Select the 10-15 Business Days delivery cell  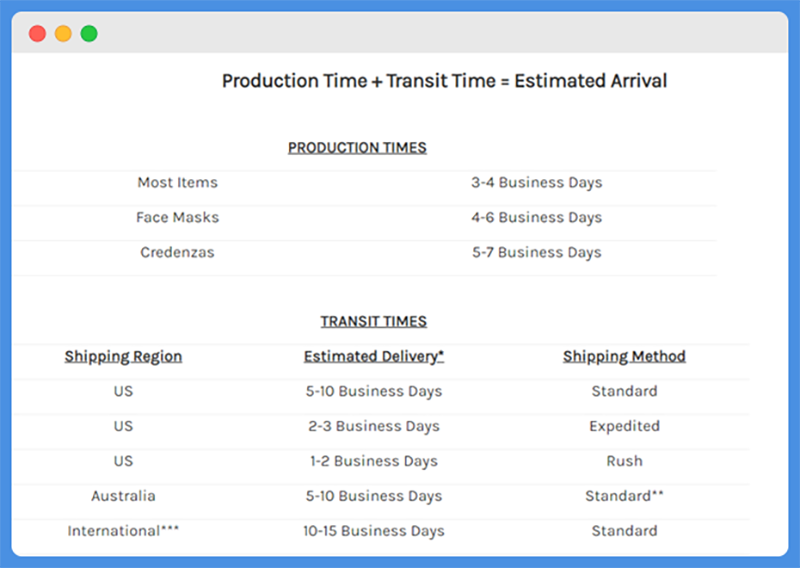click(374, 531)
